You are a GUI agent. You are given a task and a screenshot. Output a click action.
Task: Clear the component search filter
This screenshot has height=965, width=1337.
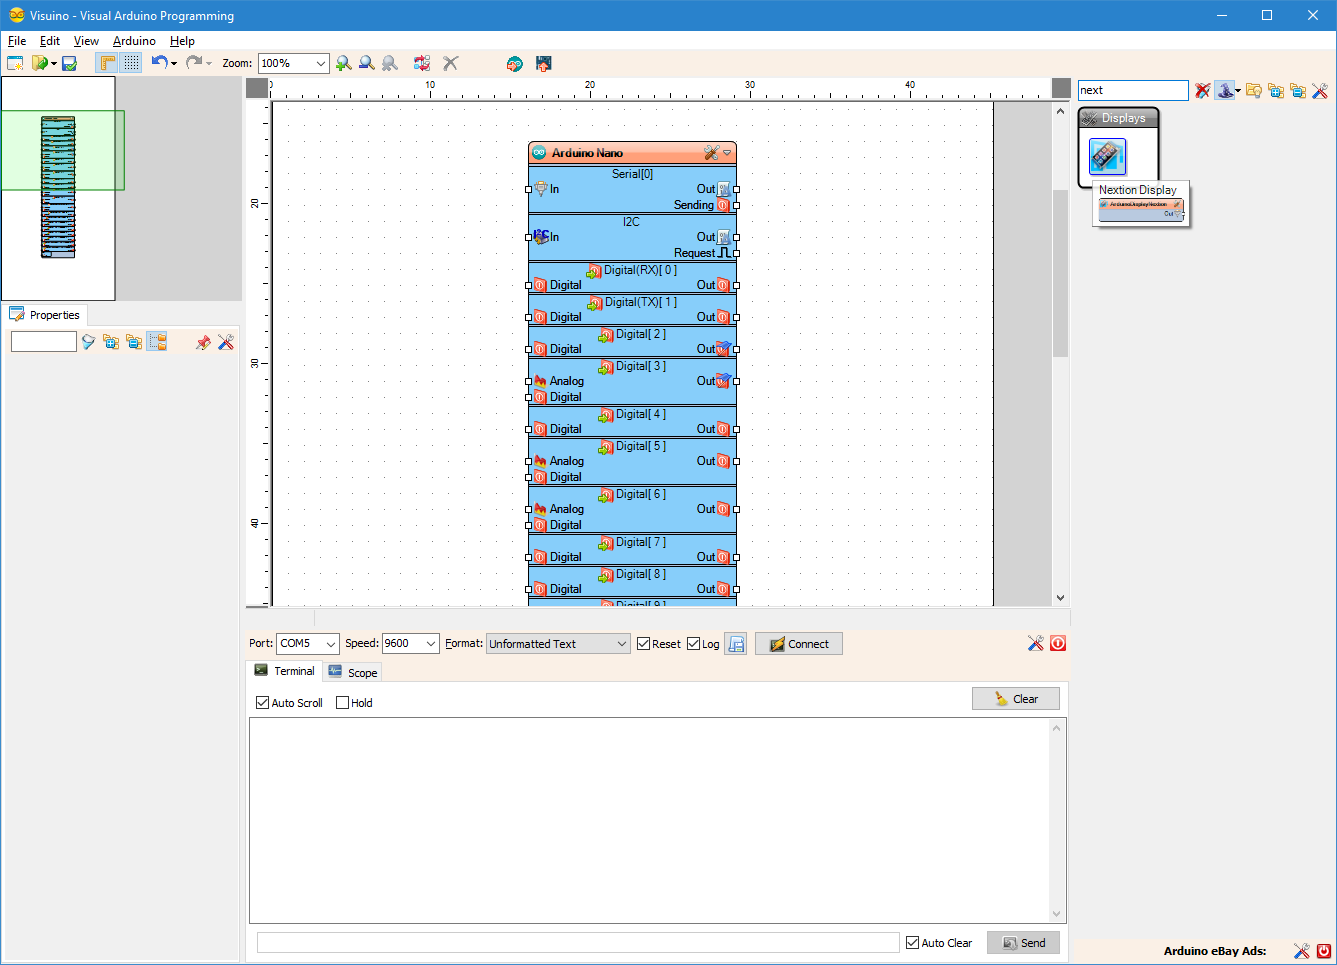coord(1202,90)
